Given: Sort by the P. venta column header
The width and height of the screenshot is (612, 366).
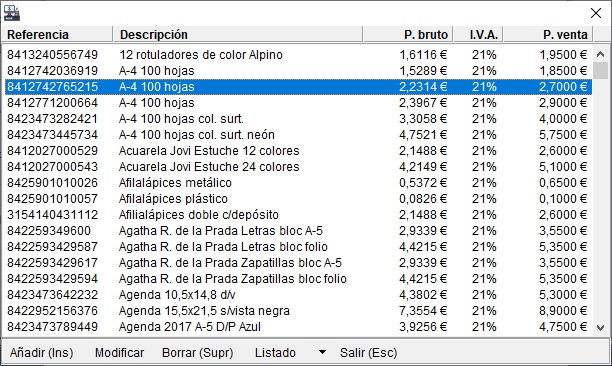Looking at the screenshot, I should [x=548, y=34].
